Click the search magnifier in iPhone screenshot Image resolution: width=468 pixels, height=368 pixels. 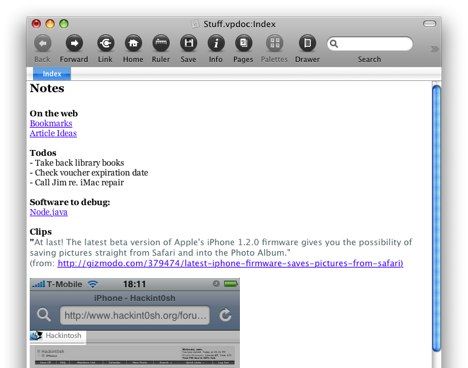click(44, 315)
